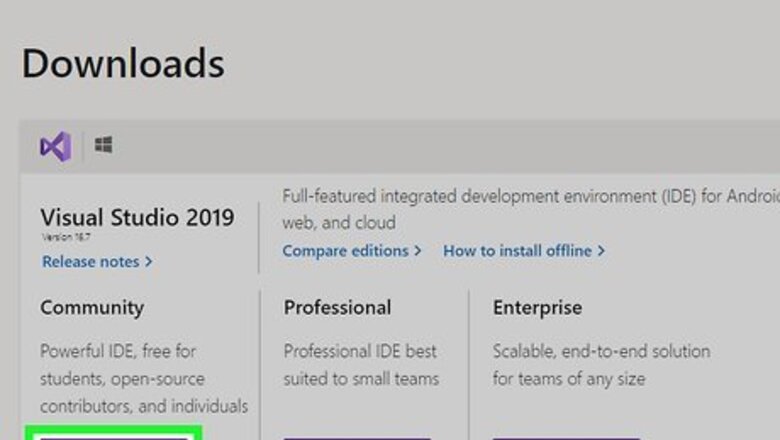Click the Professional edition heading
Viewport: 780px width, 440px height.
coord(337,308)
